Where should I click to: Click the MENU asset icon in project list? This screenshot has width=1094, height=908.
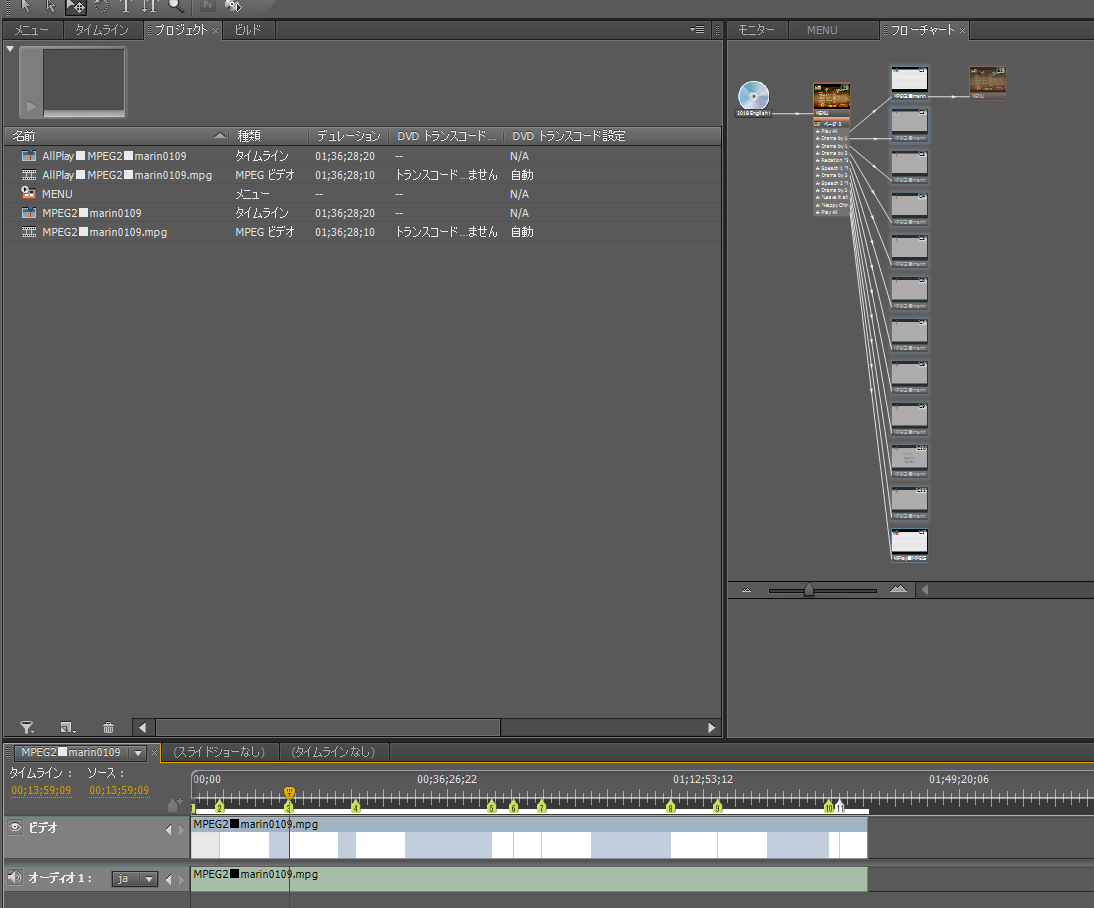[x=29, y=193]
